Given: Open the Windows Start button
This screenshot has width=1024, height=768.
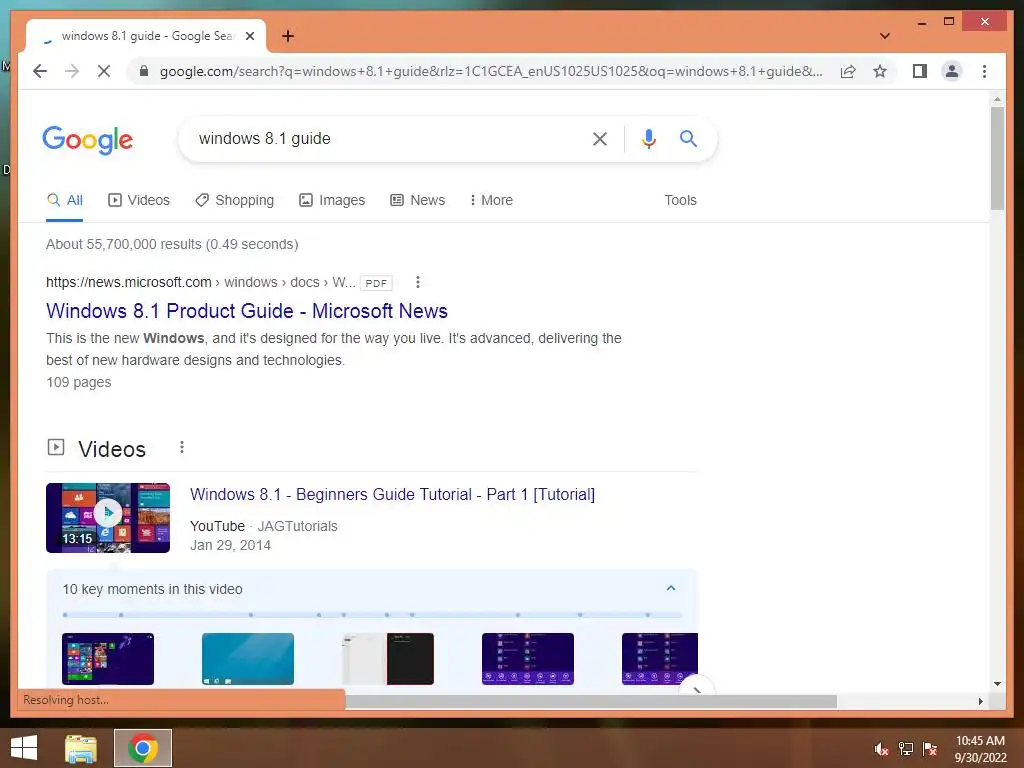Looking at the screenshot, I should [x=24, y=748].
